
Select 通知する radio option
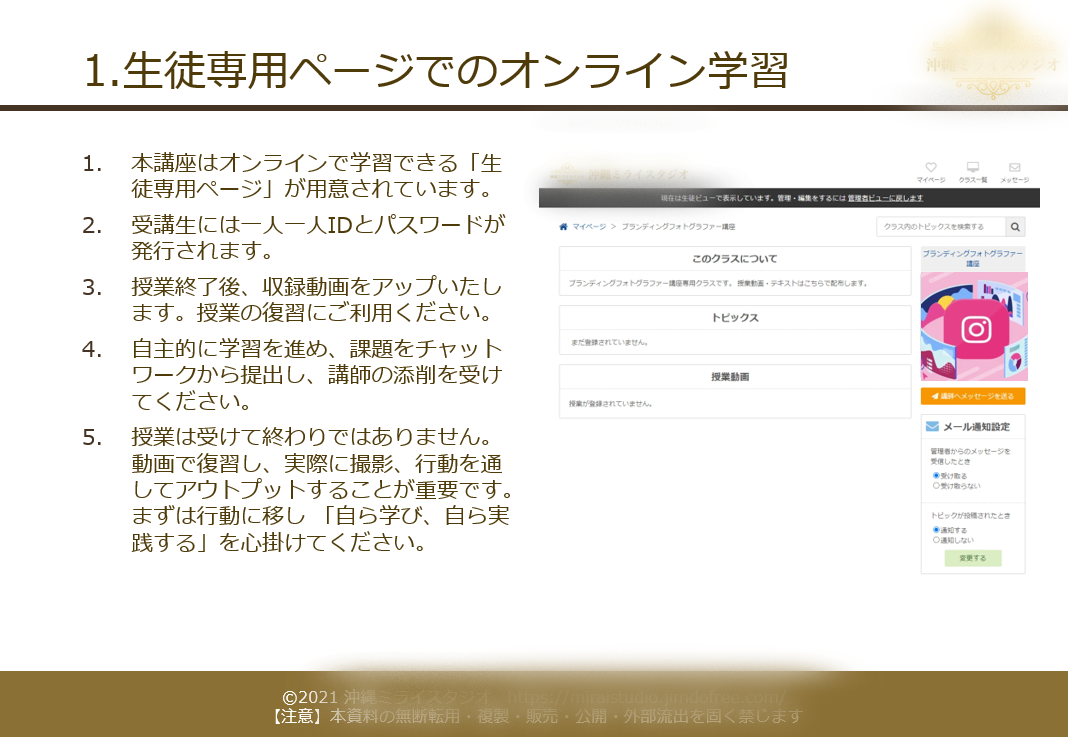point(936,530)
